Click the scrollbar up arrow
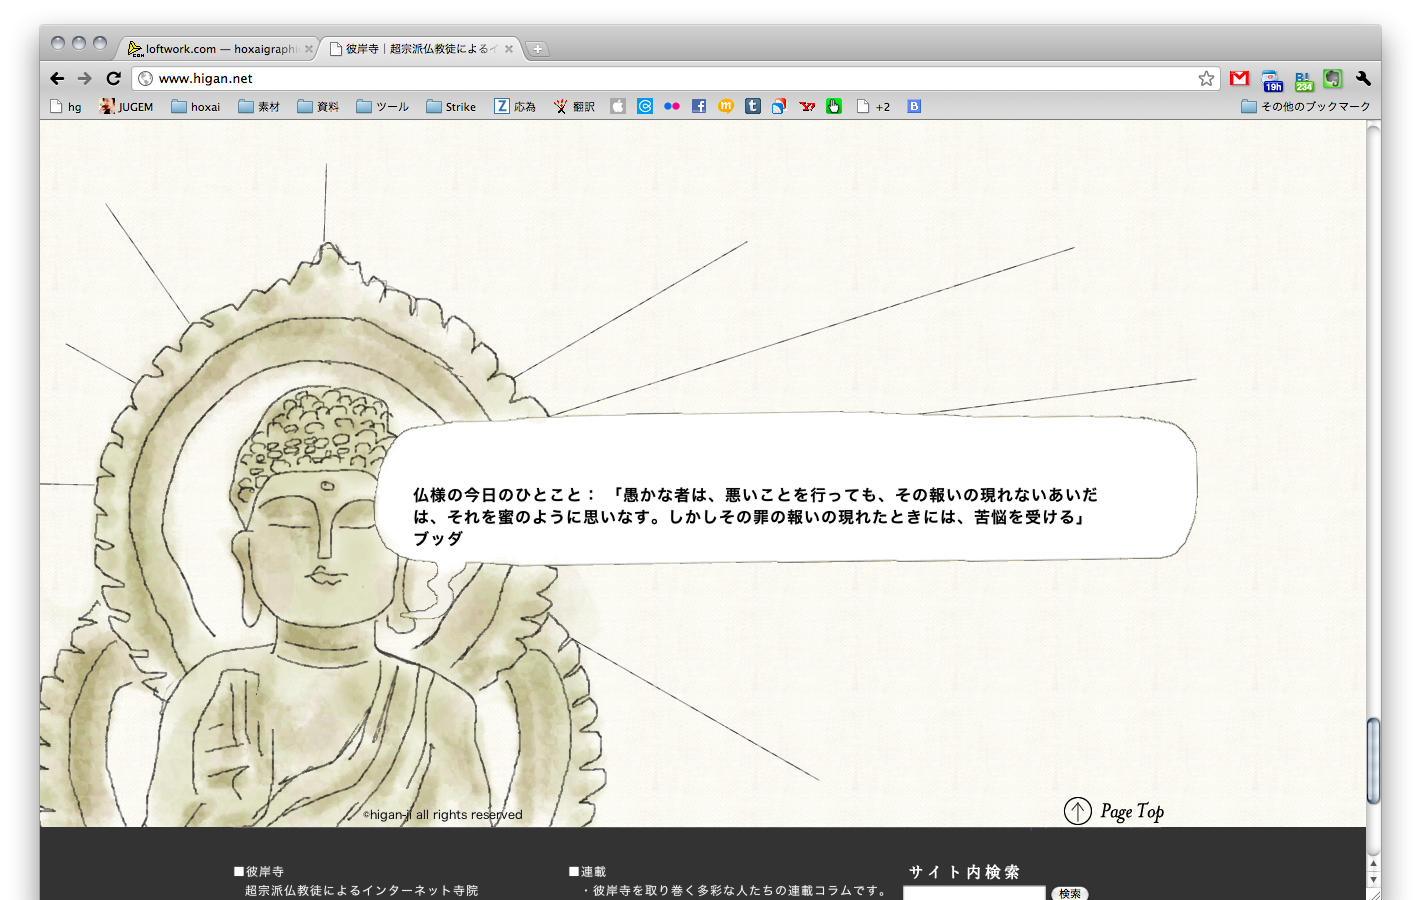Viewport: 1421px width, 900px height. (1373, 864)
